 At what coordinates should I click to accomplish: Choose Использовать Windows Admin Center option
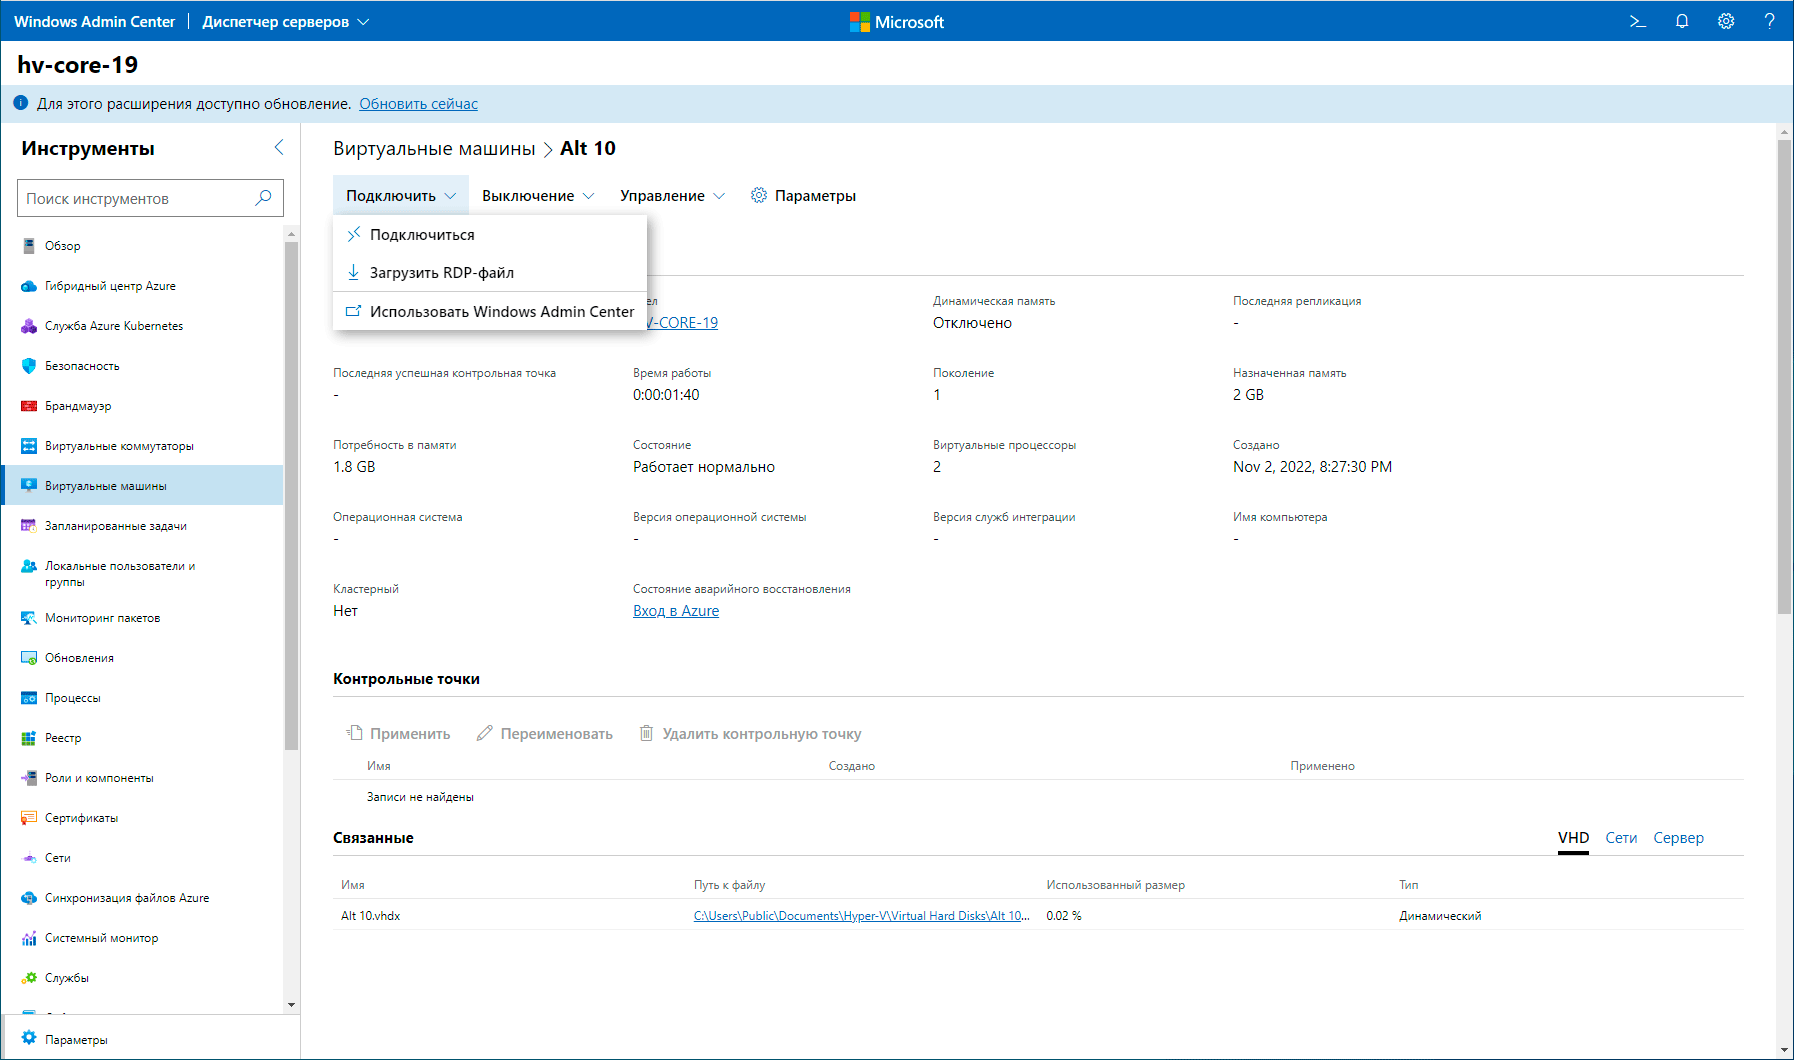[x=501, y=312]
